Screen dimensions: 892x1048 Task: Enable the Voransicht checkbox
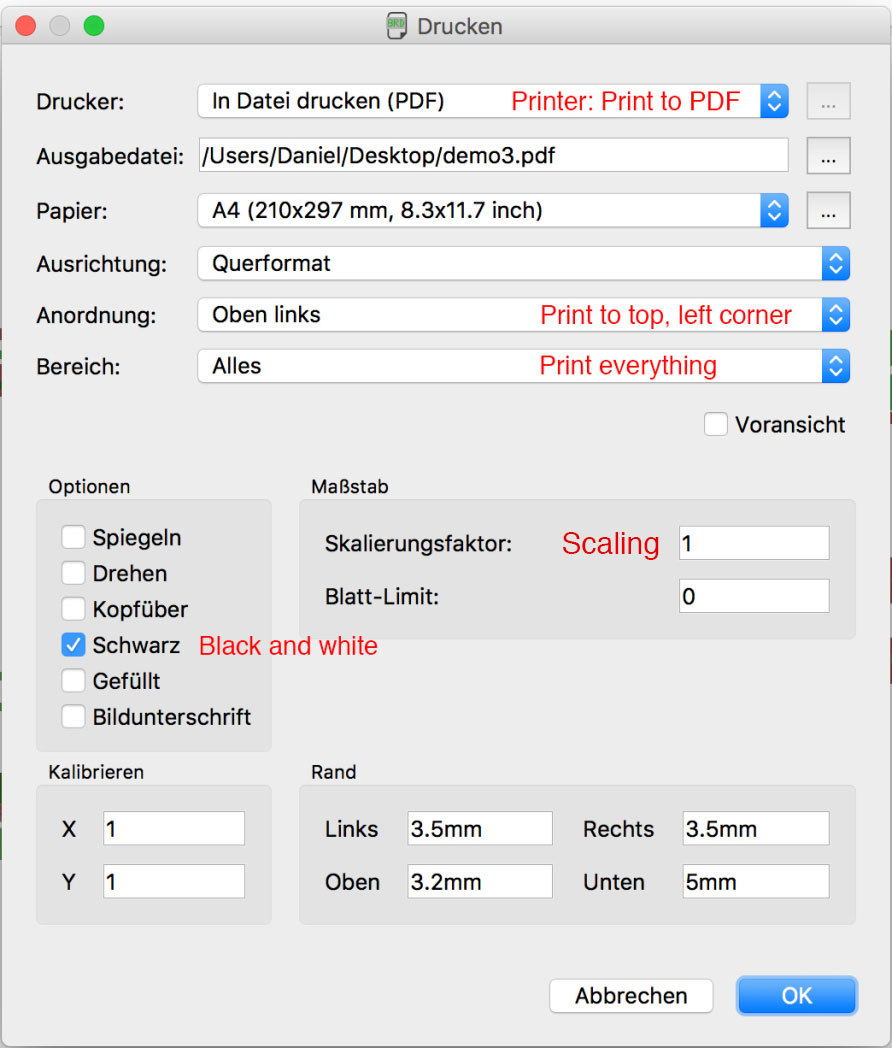pos(716,425)
